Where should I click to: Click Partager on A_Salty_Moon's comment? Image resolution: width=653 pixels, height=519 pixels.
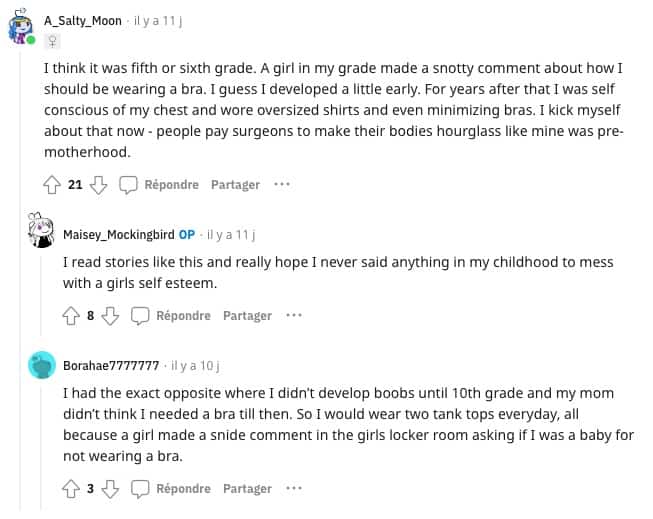[235, 185]
